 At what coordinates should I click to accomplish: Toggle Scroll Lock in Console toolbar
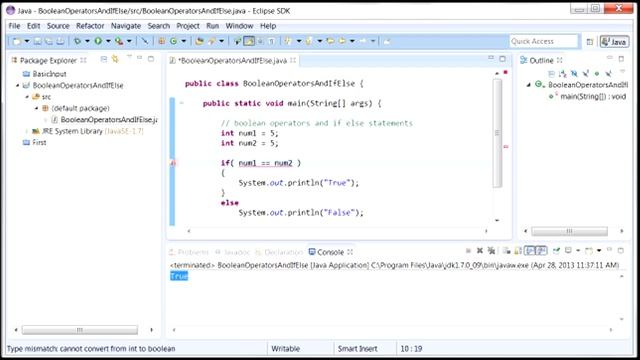pyautogui.click(x=518, y=251)
